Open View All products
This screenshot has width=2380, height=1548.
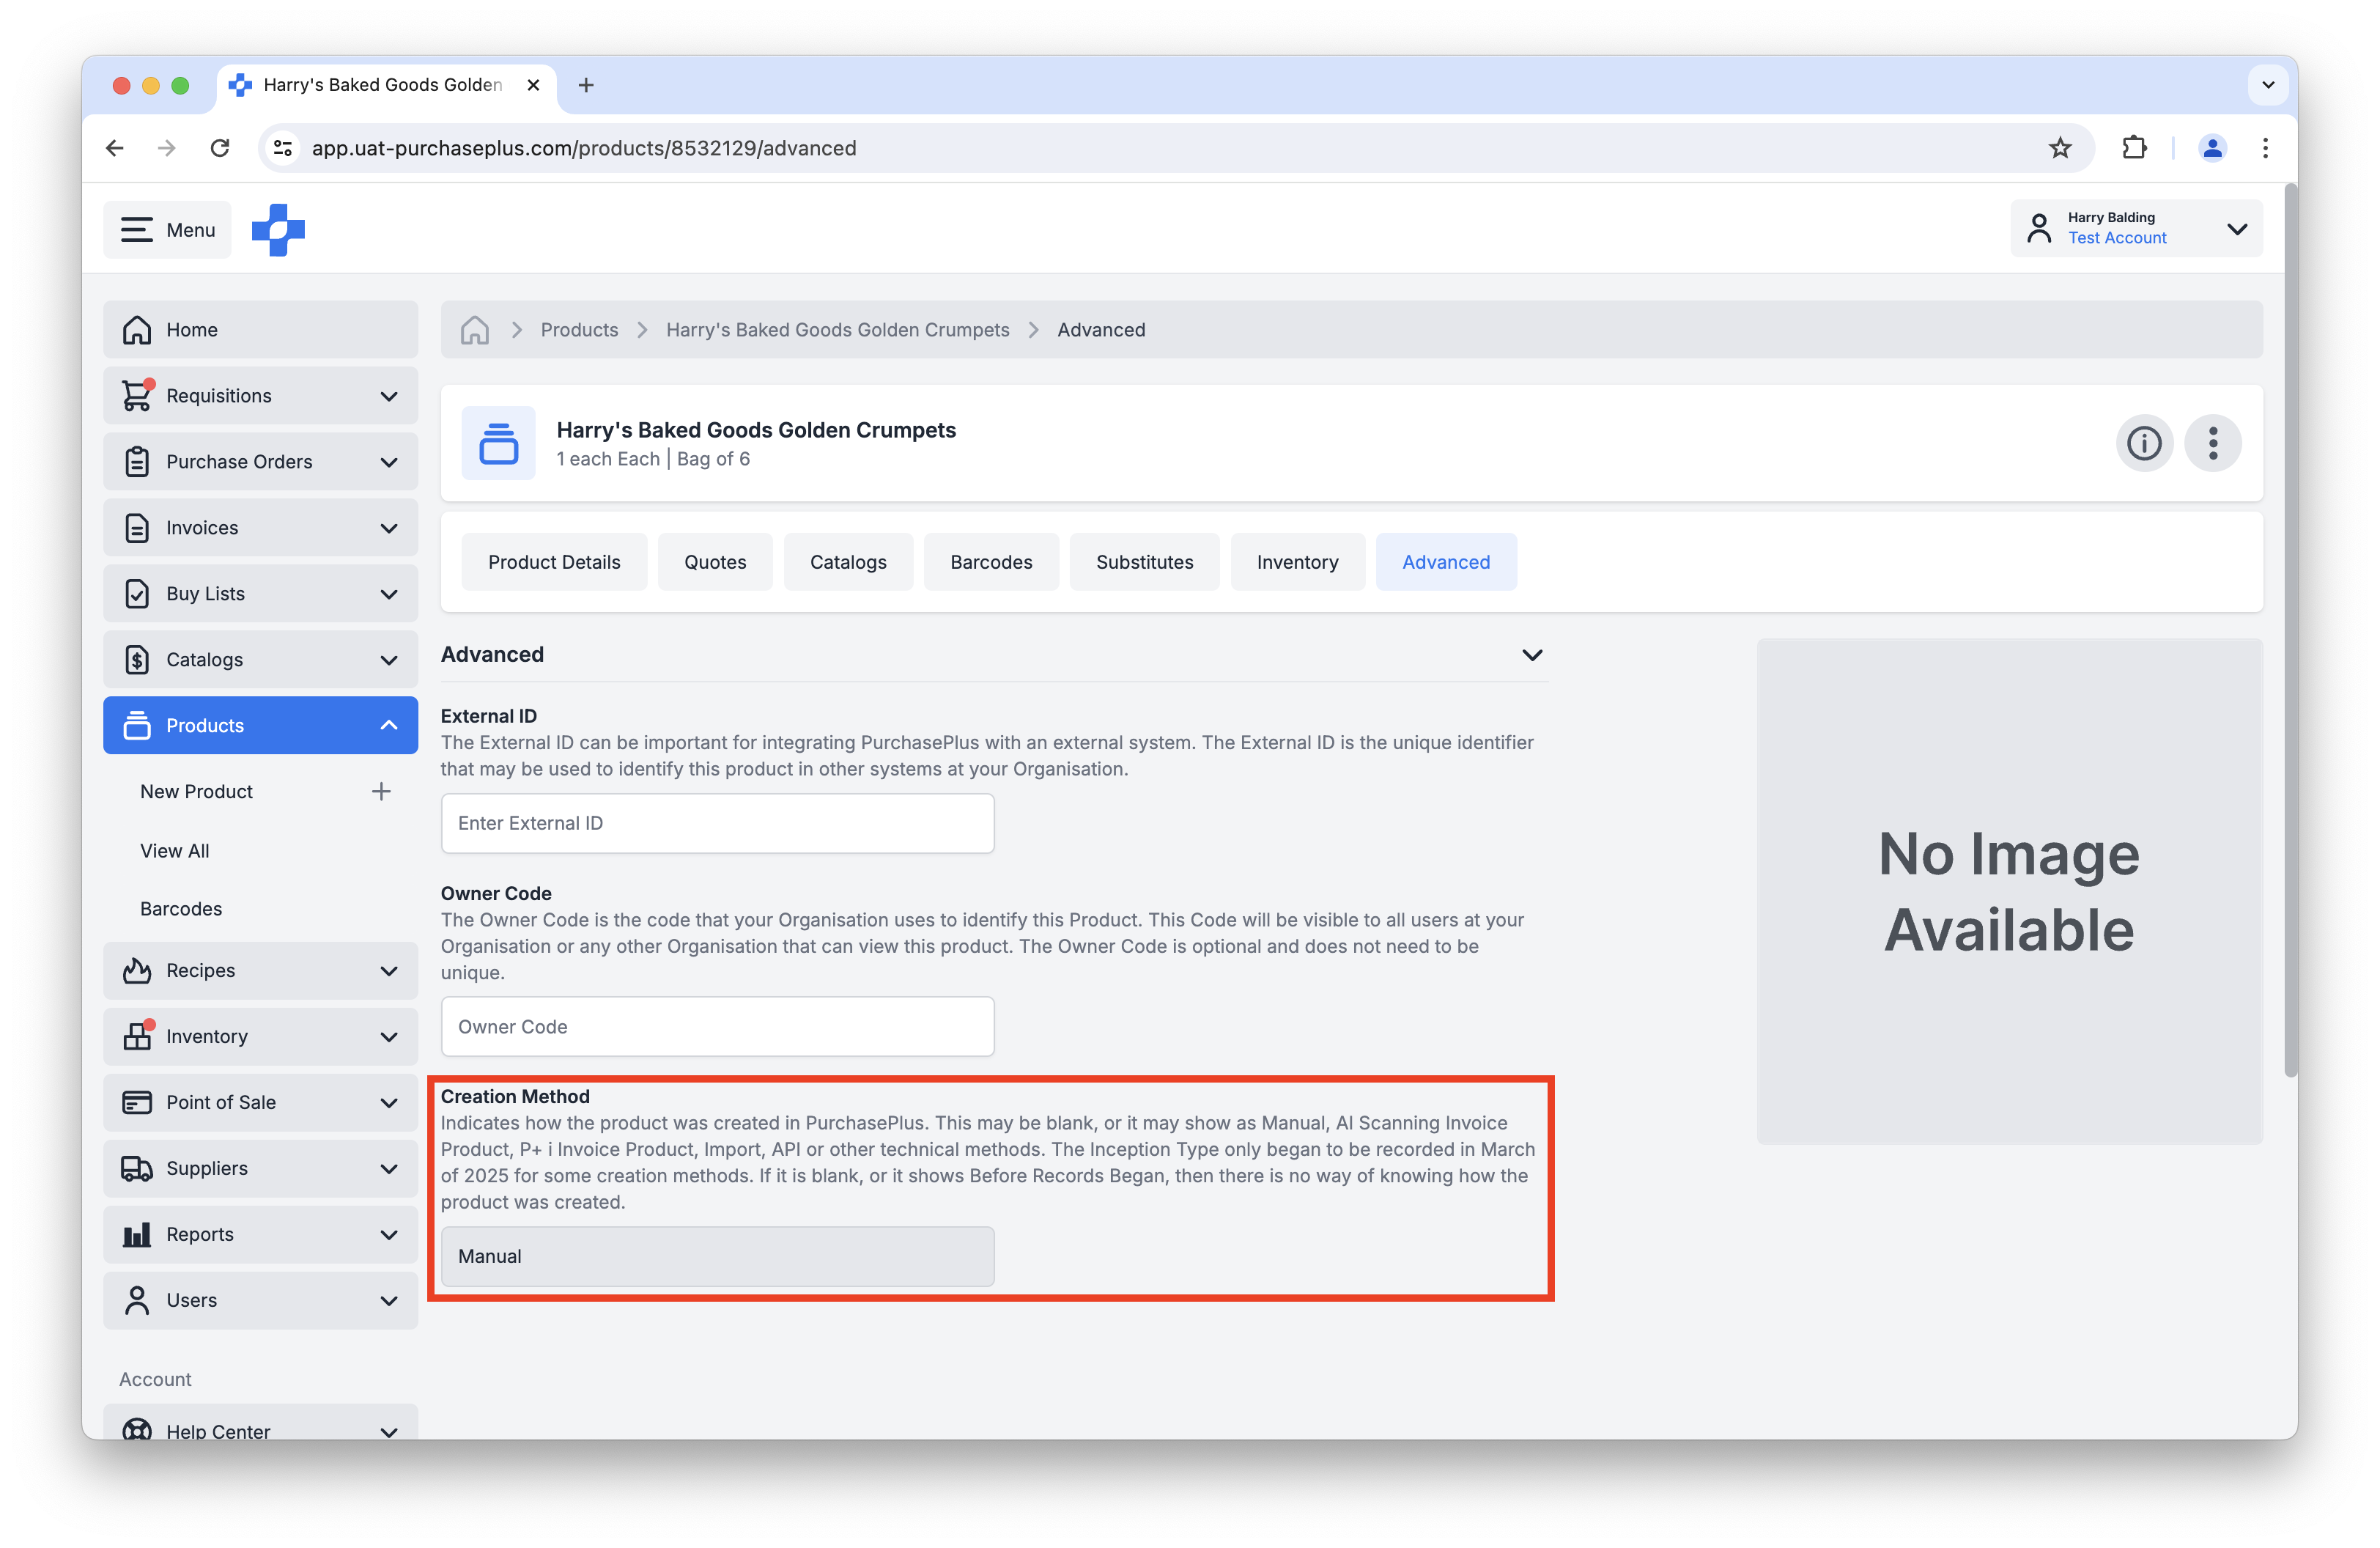click(174, 851)
